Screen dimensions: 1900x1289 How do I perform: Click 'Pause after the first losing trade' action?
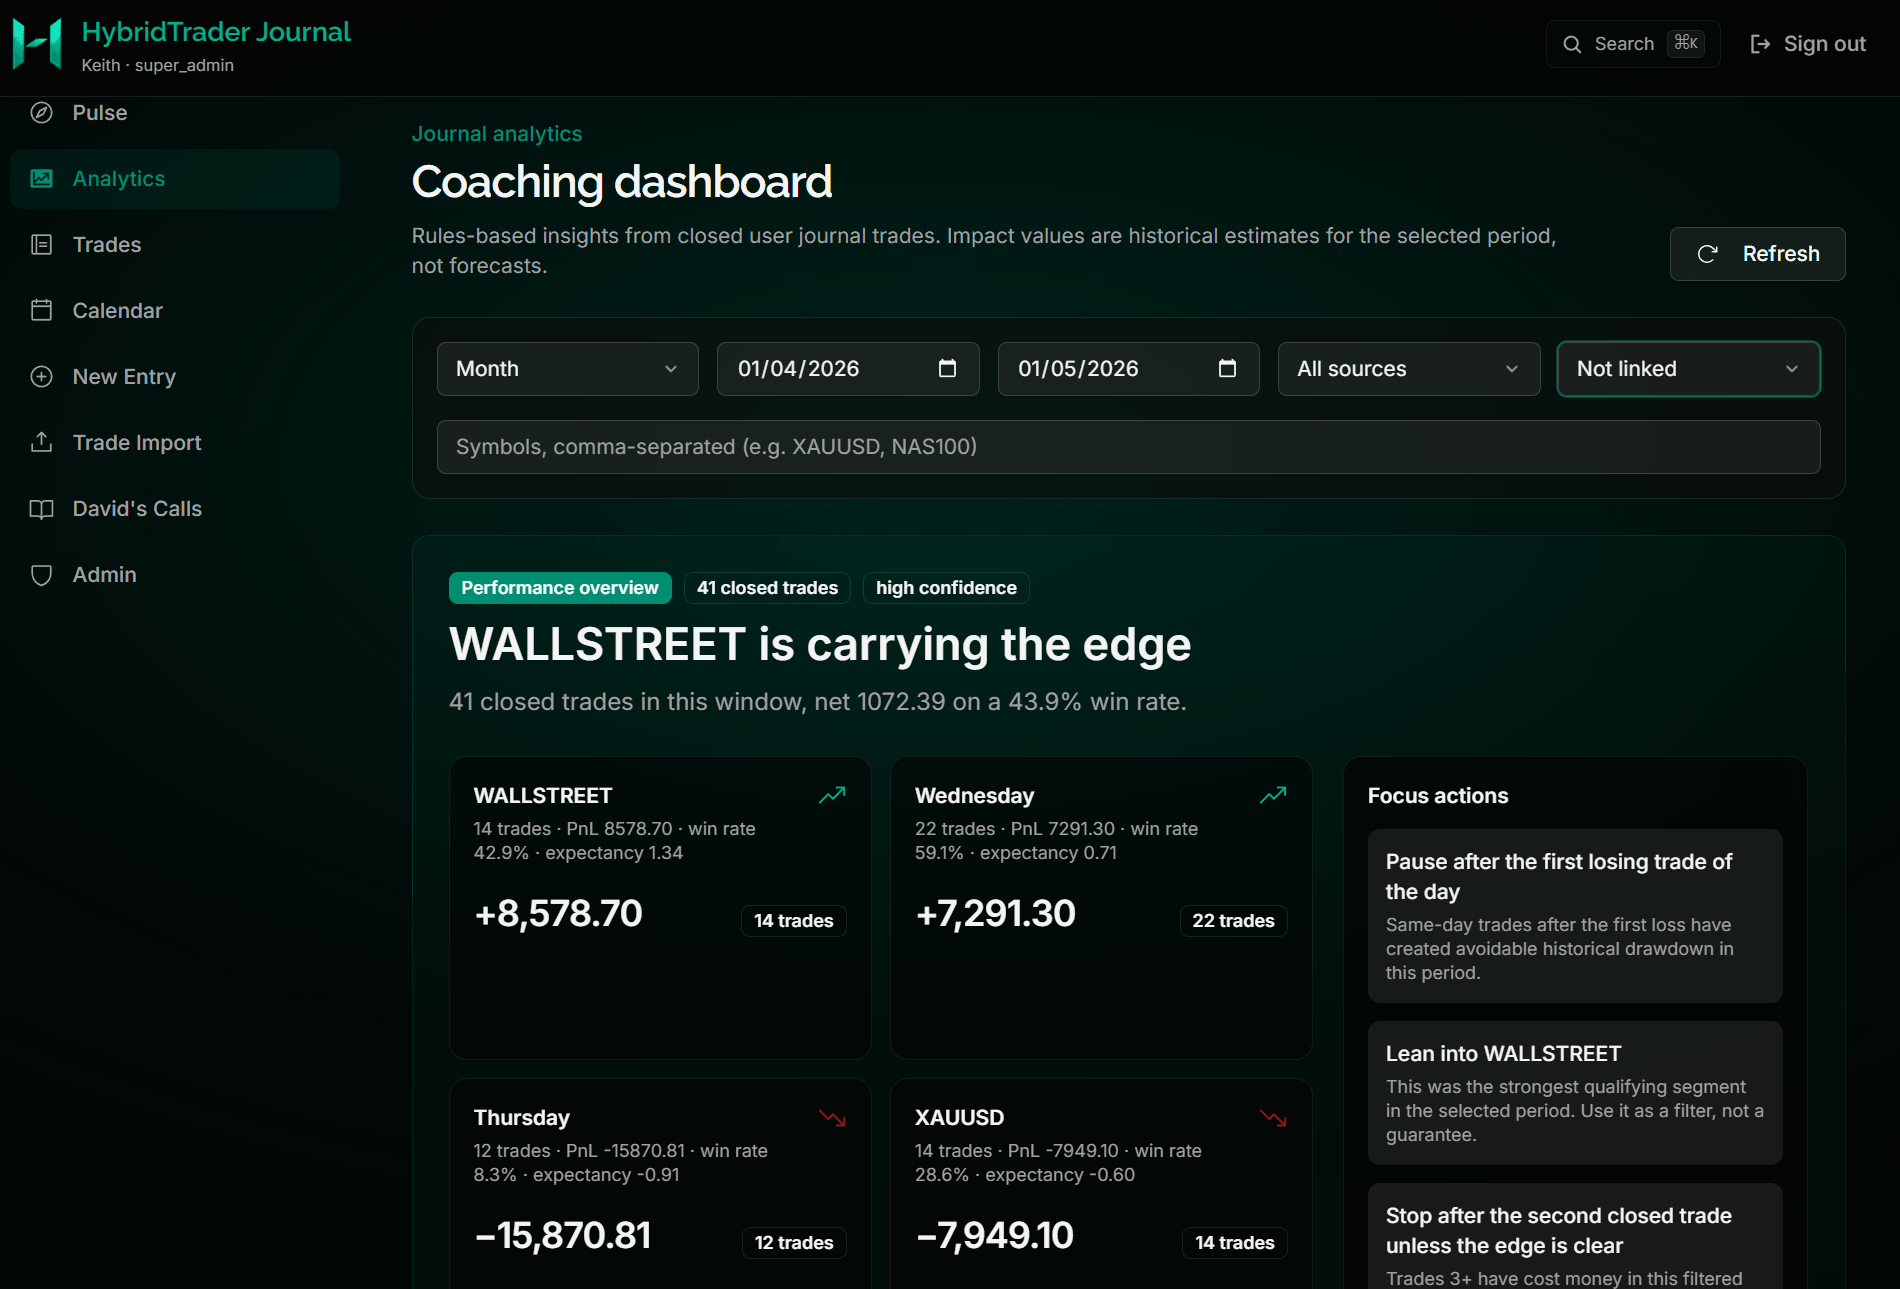(x=1575, y=916)
